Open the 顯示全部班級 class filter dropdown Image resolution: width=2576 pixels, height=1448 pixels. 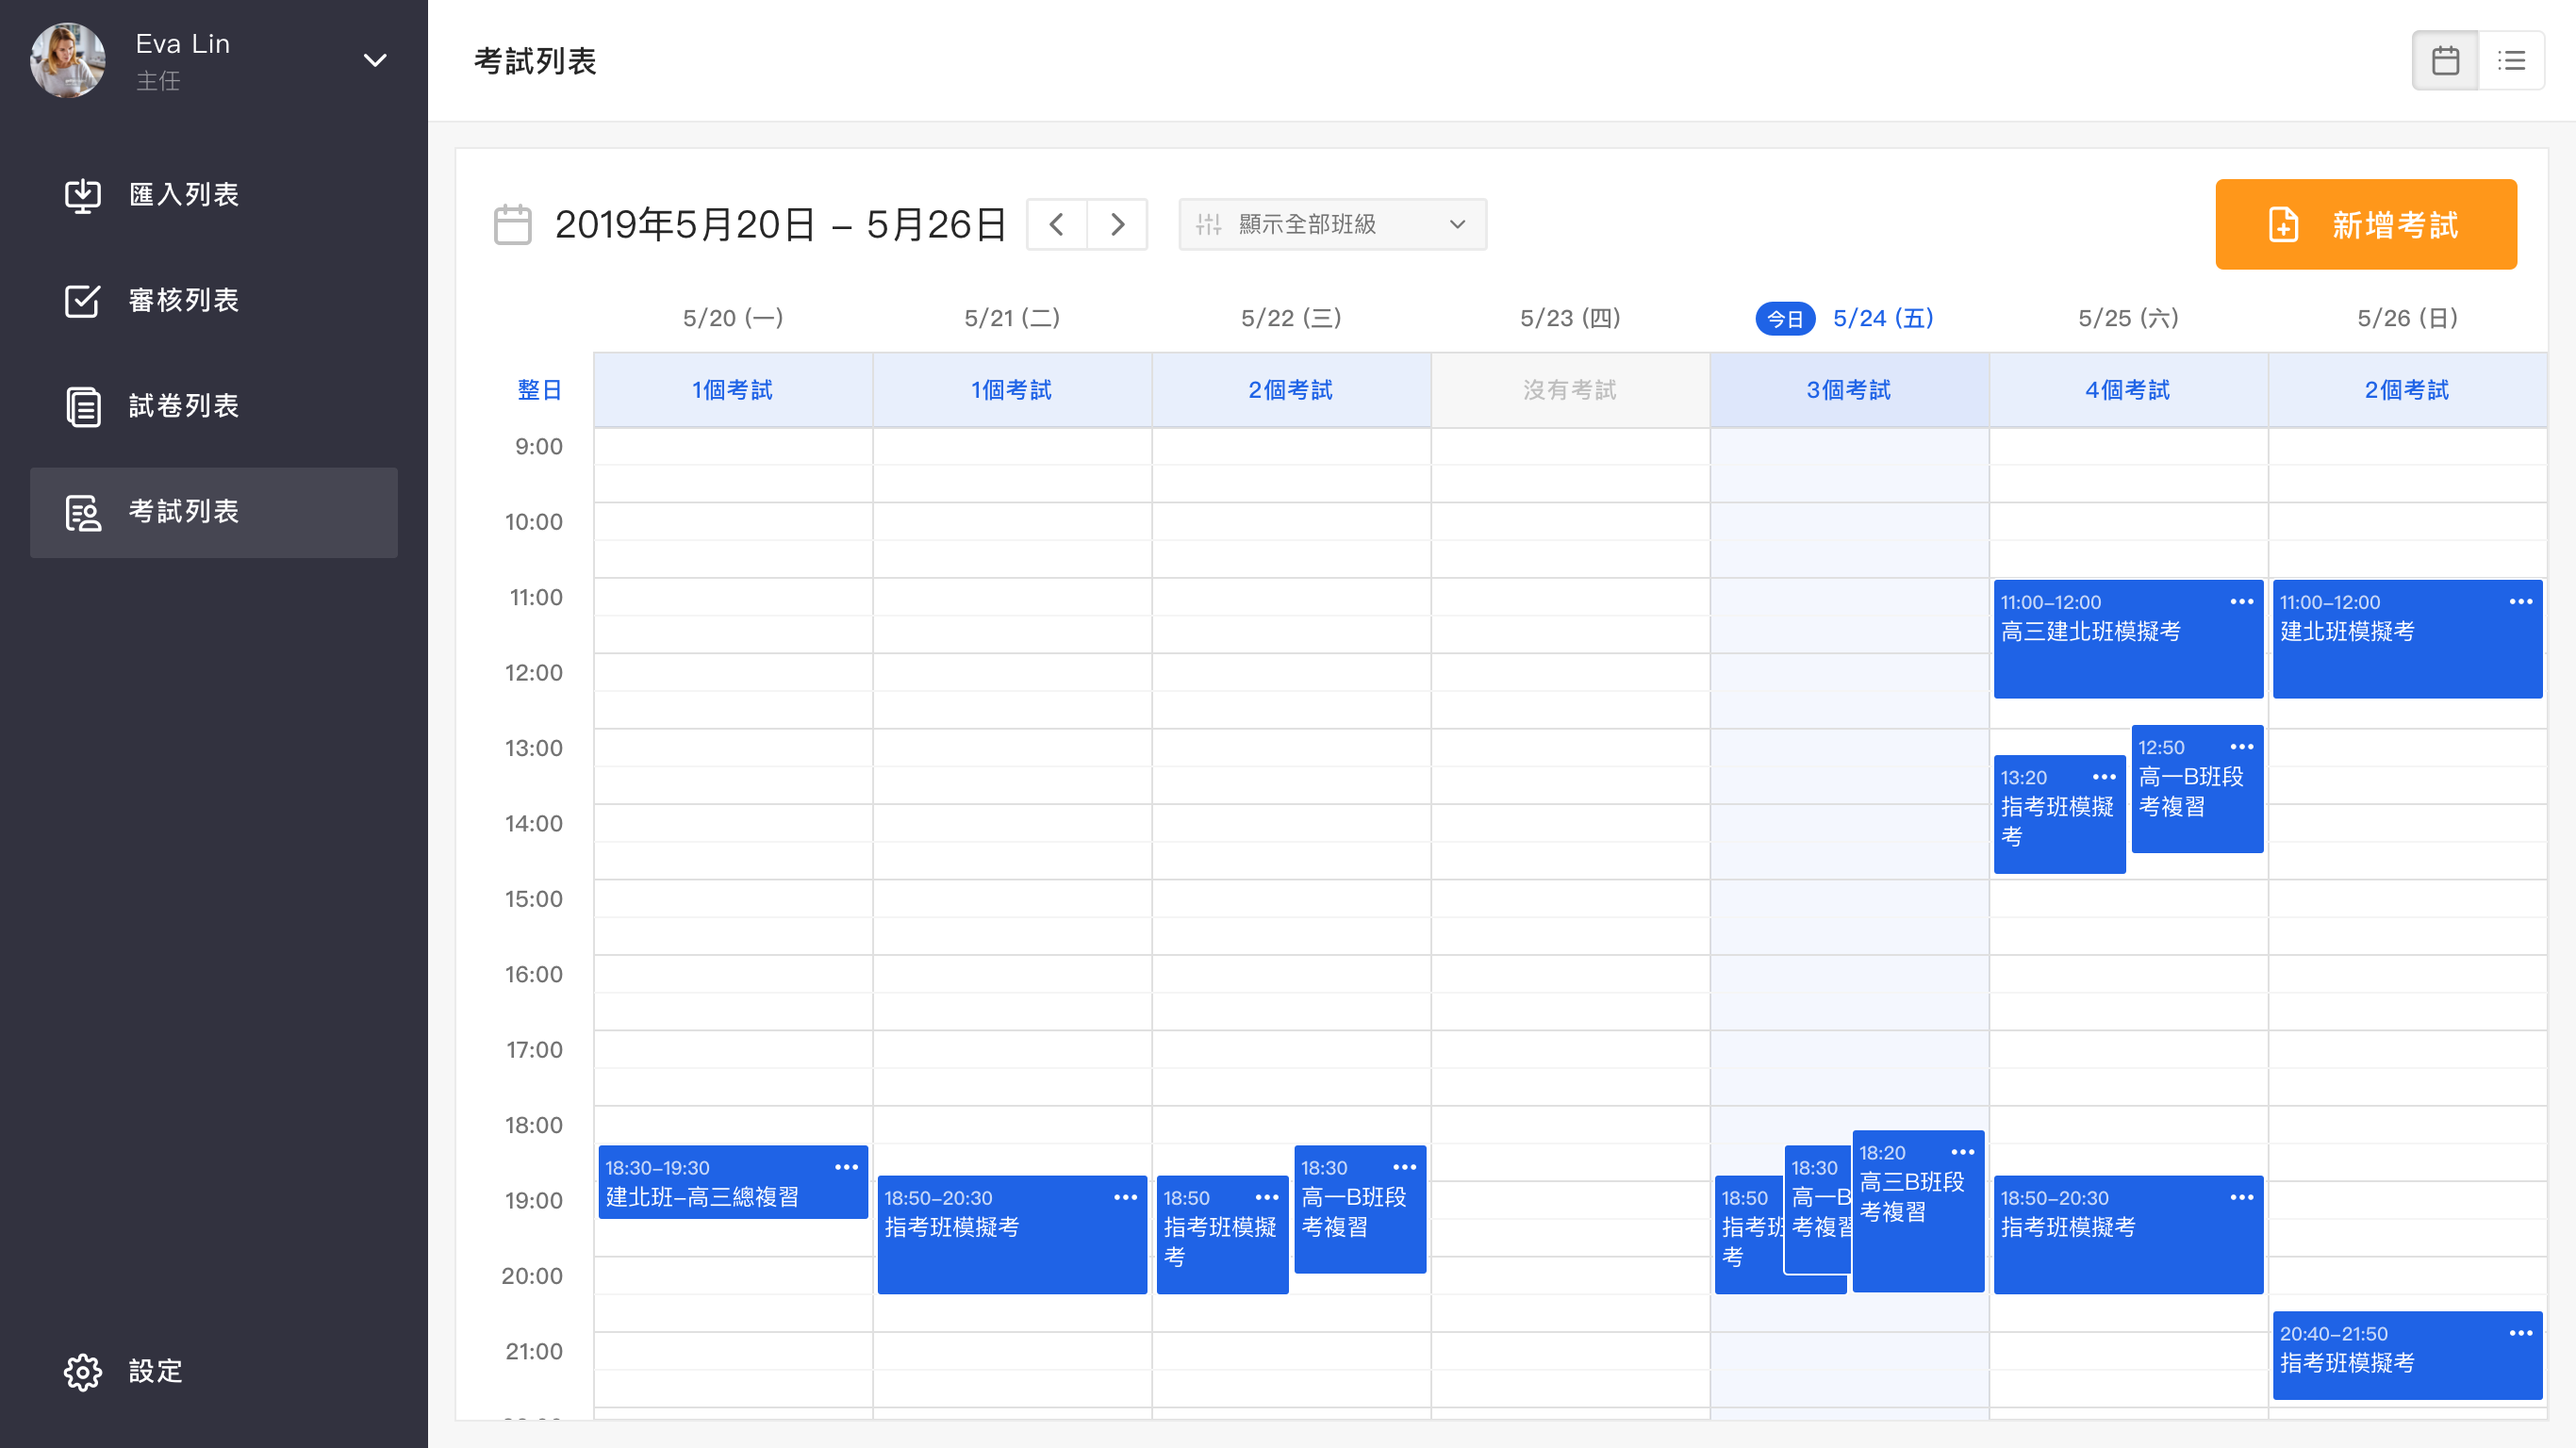click(1332, 224)
